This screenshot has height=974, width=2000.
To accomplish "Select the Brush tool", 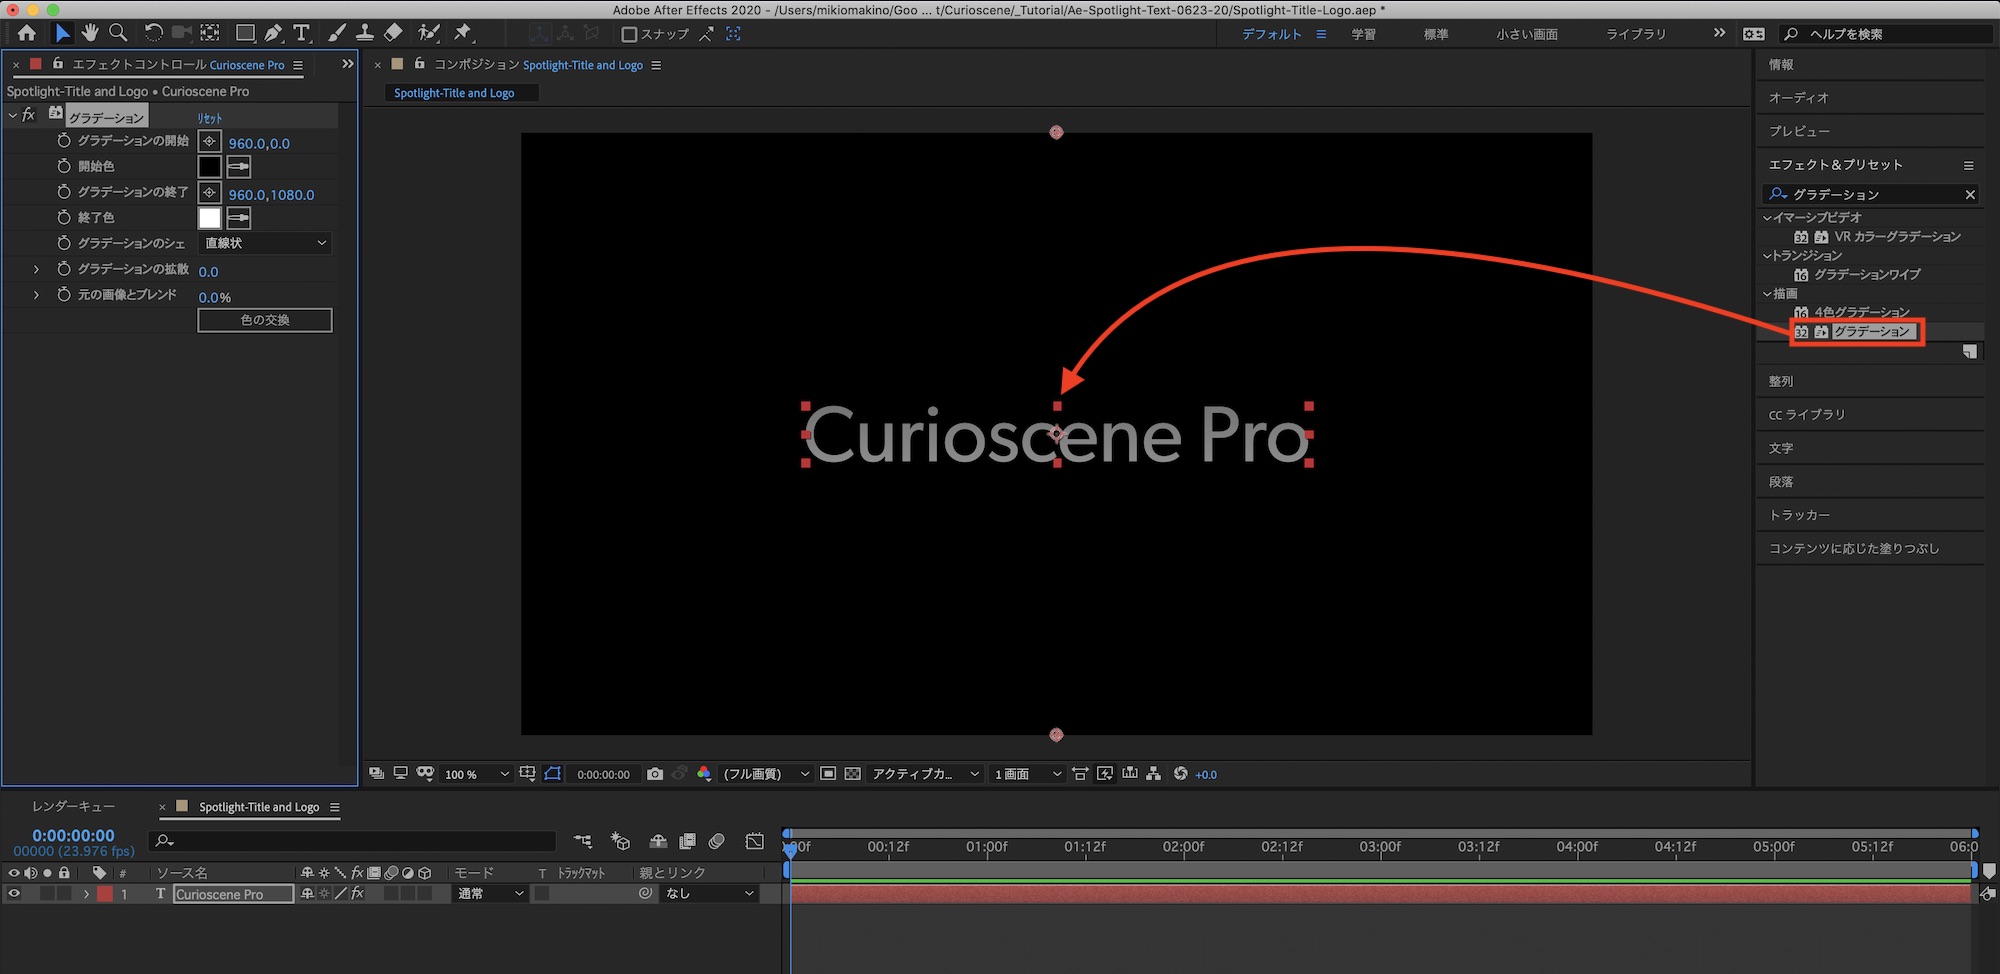I will pyautogui.click(x=337, y=33).
